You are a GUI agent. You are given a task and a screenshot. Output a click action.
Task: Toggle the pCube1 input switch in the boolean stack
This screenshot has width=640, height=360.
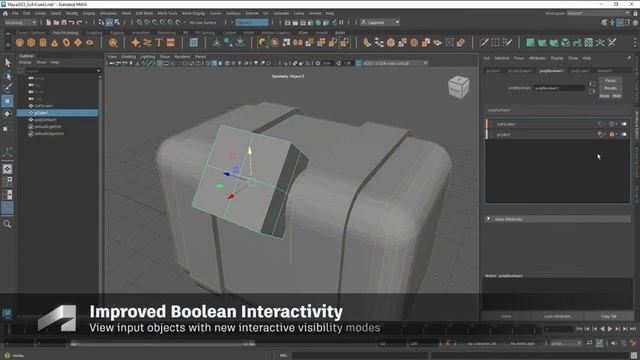624,134
